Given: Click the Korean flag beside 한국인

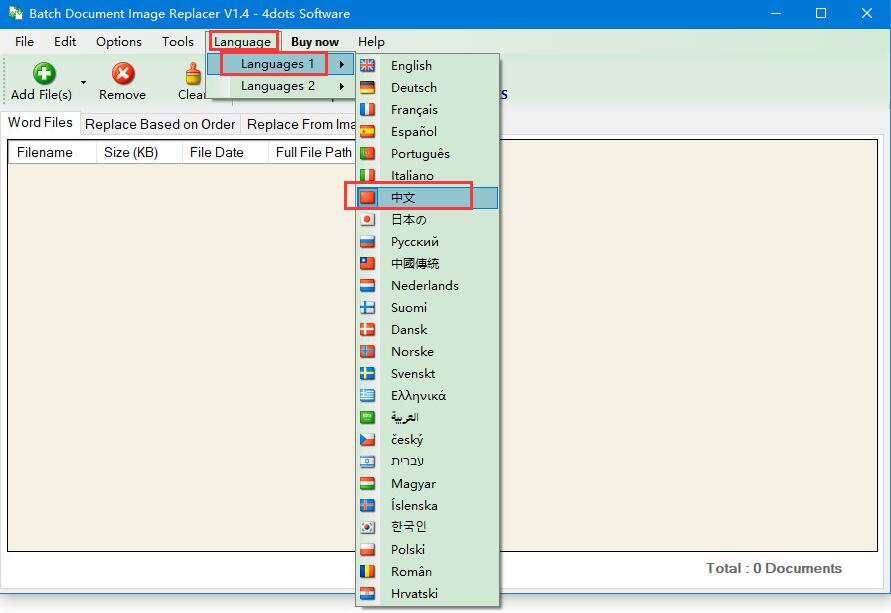Looking at the screenshot, I should click(368, 527).
